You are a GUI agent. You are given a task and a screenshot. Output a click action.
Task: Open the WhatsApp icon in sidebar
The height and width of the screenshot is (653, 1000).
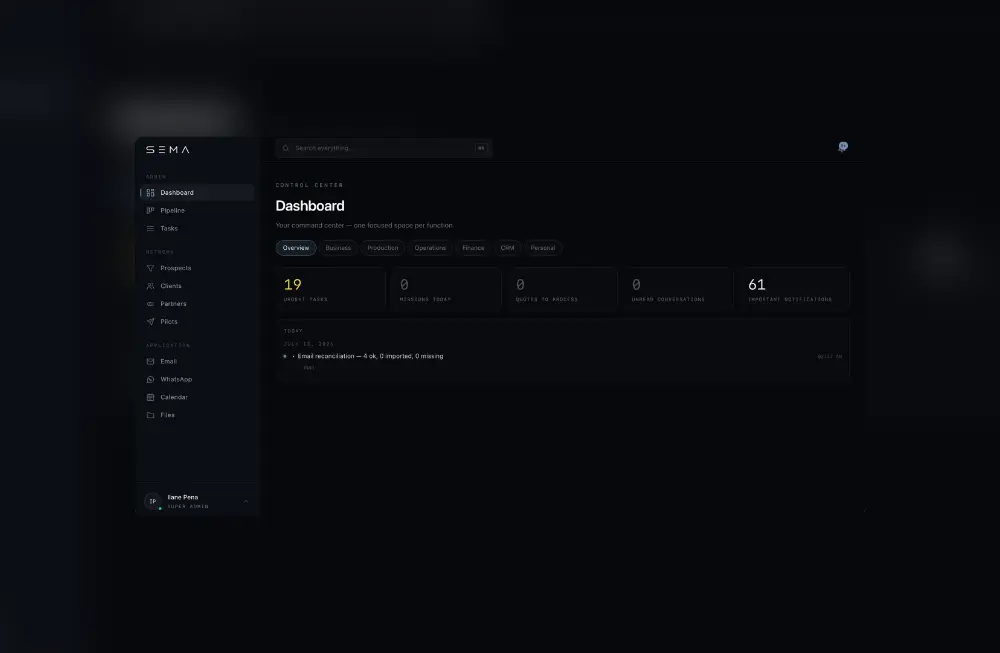[x=151, y=379]
